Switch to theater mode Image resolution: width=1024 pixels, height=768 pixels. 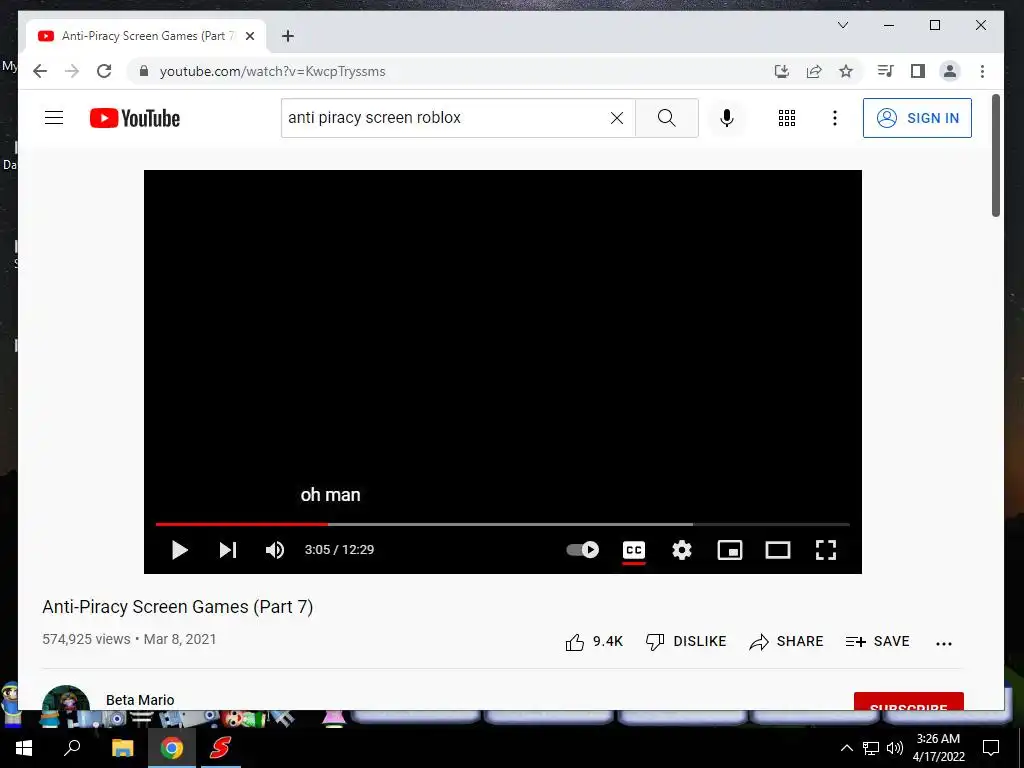pyautogui.click(x=778, y=550)
